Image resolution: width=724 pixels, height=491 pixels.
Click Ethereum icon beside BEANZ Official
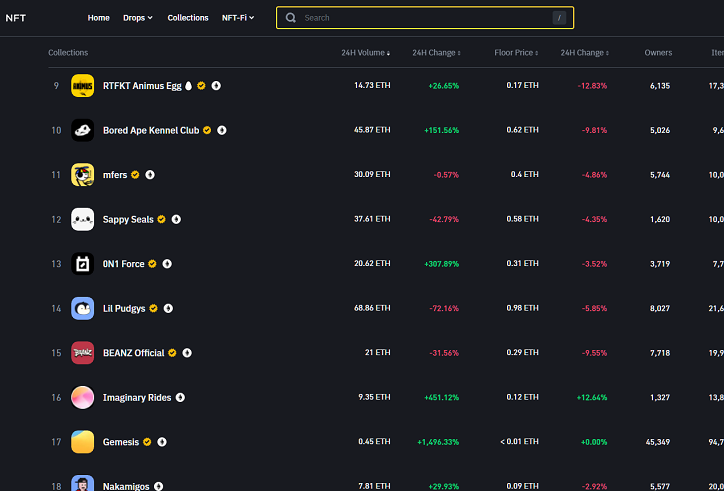[x=187, y=353]
